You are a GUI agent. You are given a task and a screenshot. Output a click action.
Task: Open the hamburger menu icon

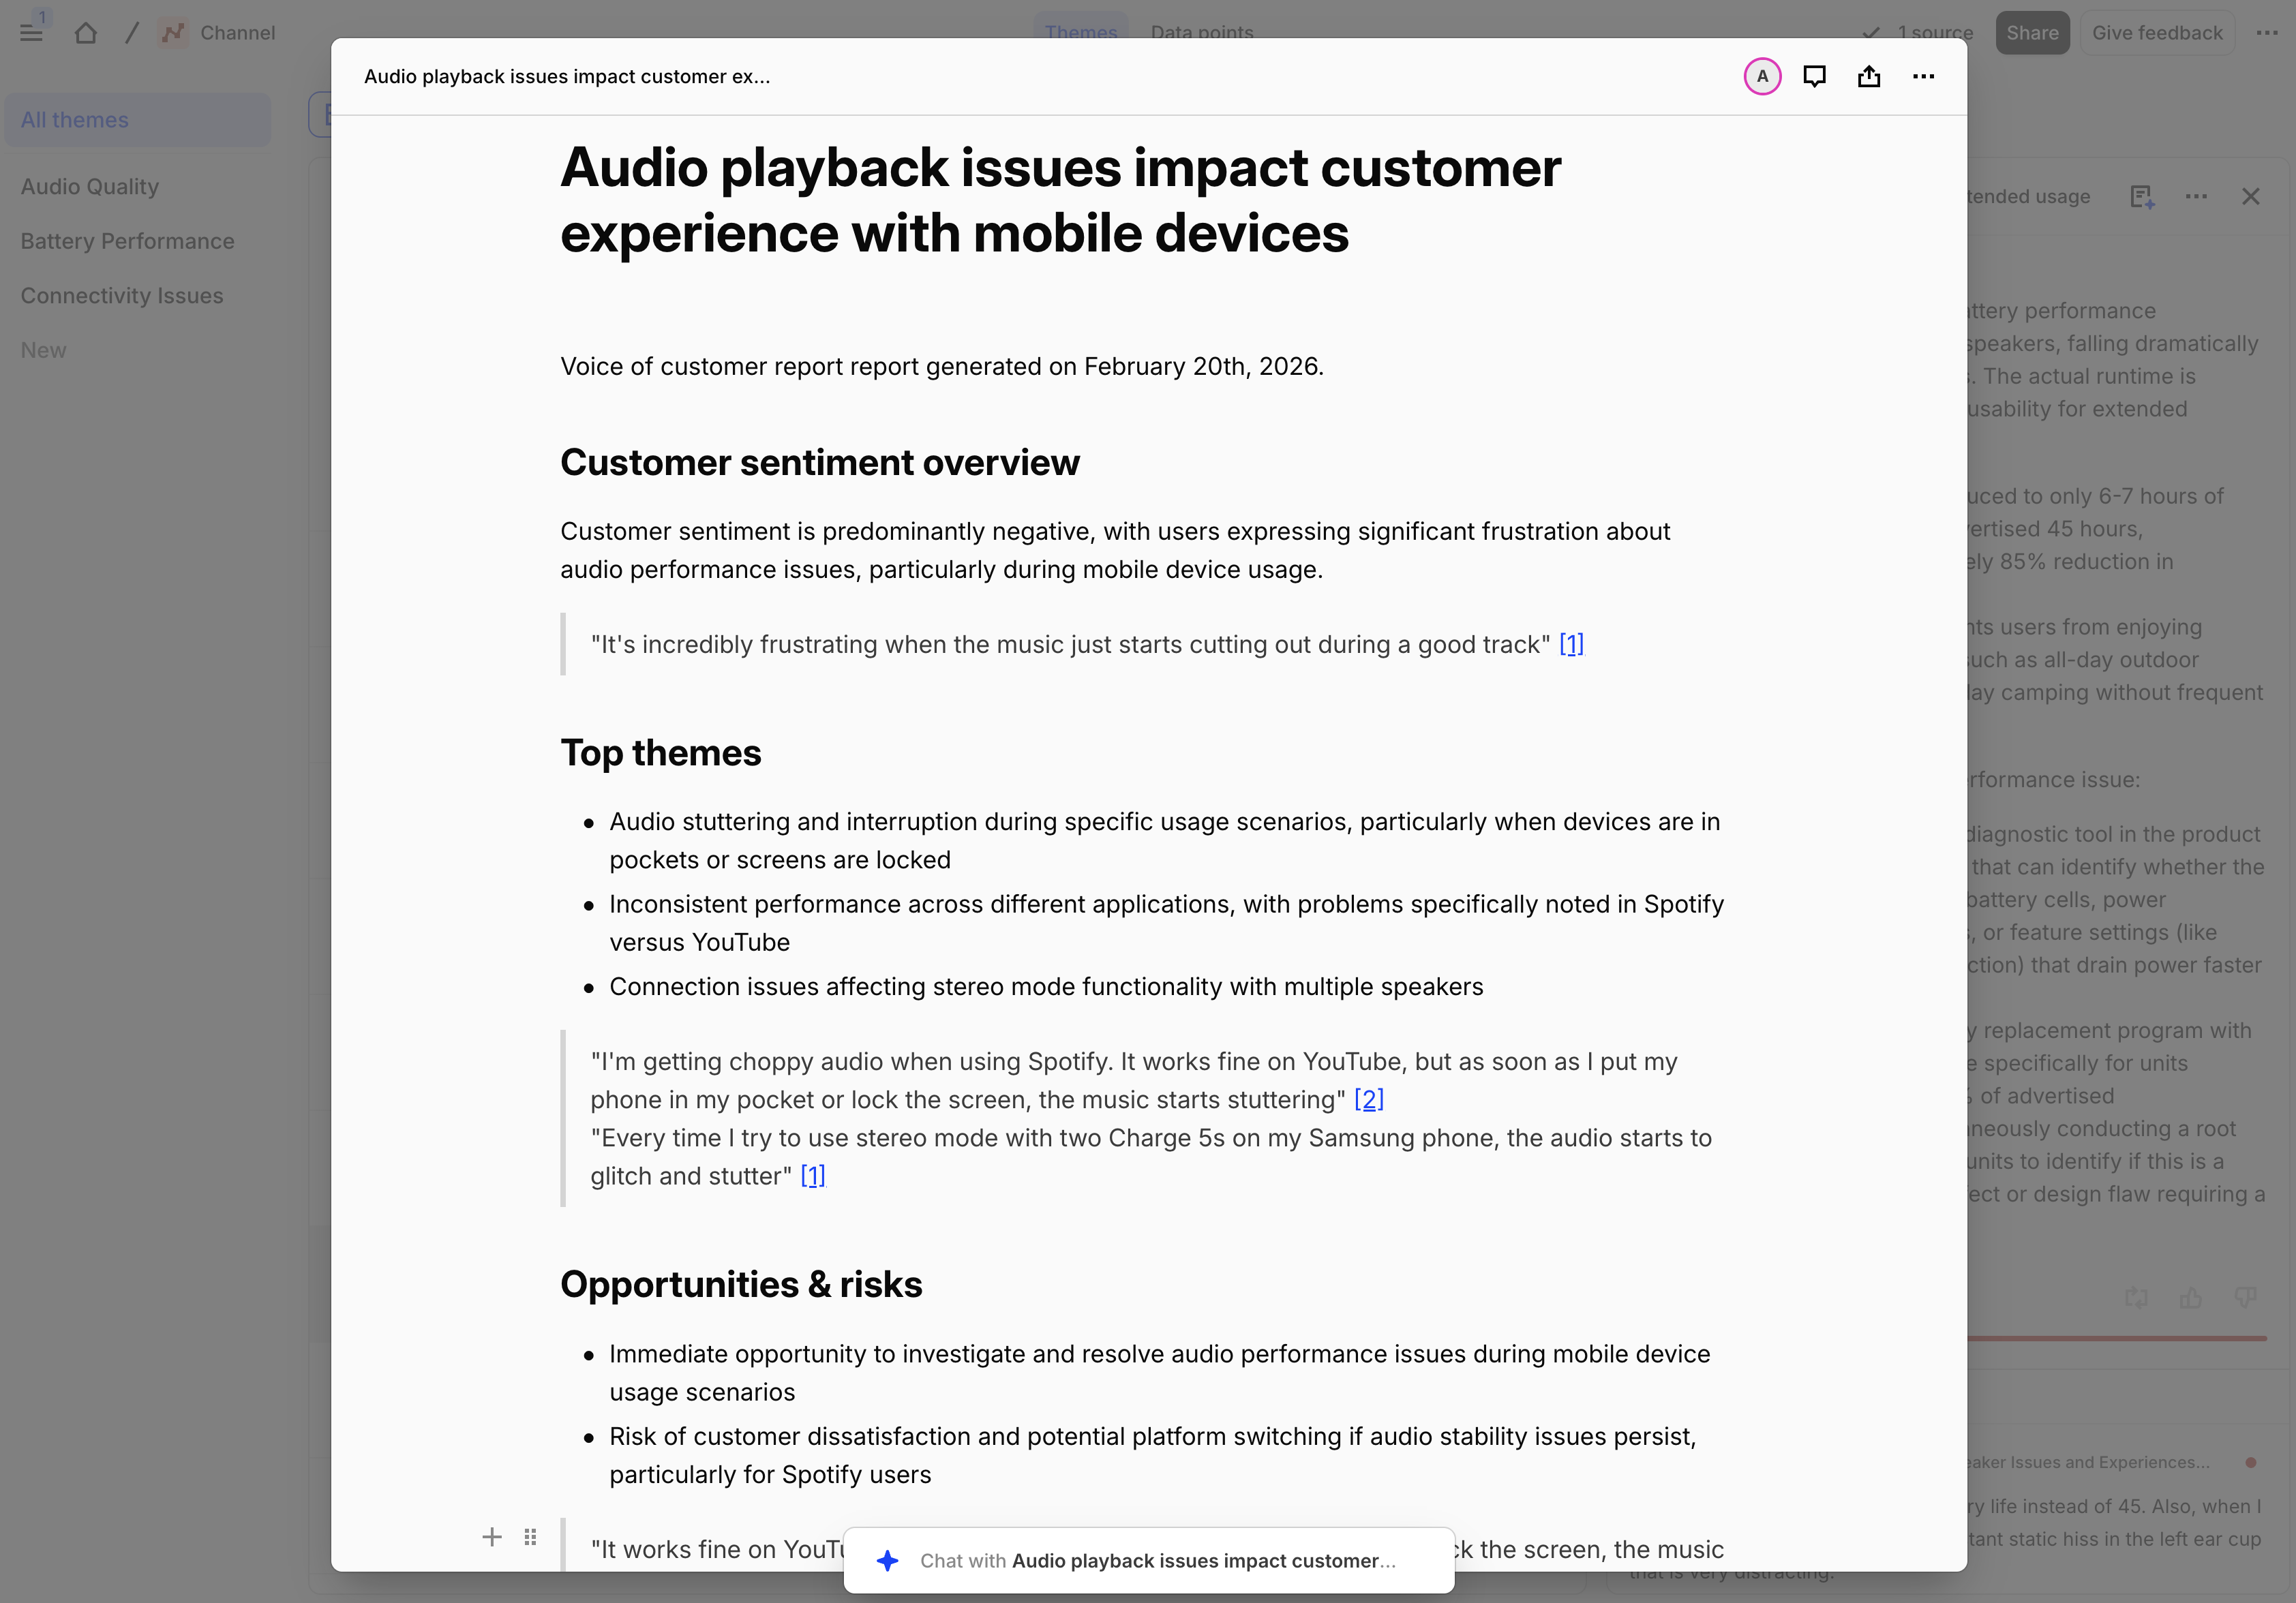[x=32, y=32]
